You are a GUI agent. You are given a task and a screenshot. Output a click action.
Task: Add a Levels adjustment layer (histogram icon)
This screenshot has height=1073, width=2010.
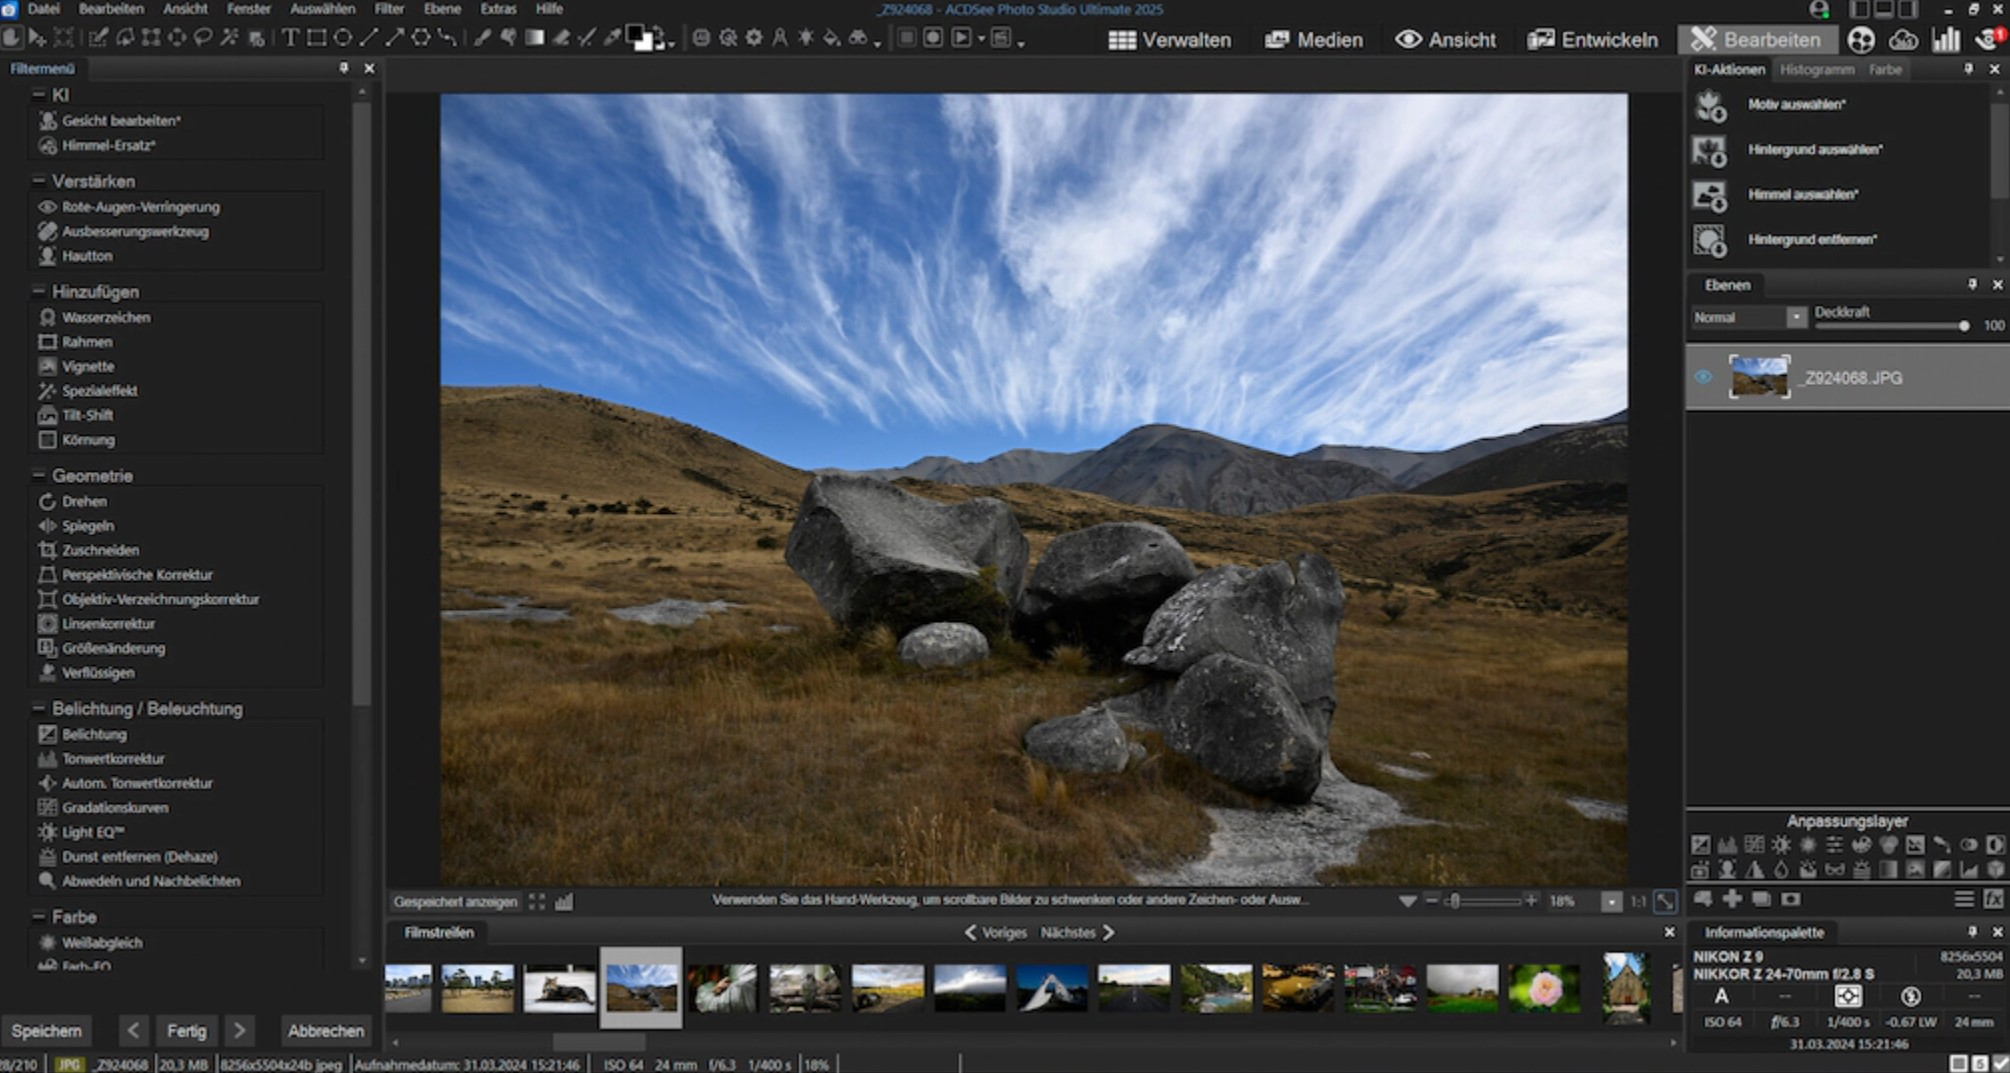pos(1728,845)
